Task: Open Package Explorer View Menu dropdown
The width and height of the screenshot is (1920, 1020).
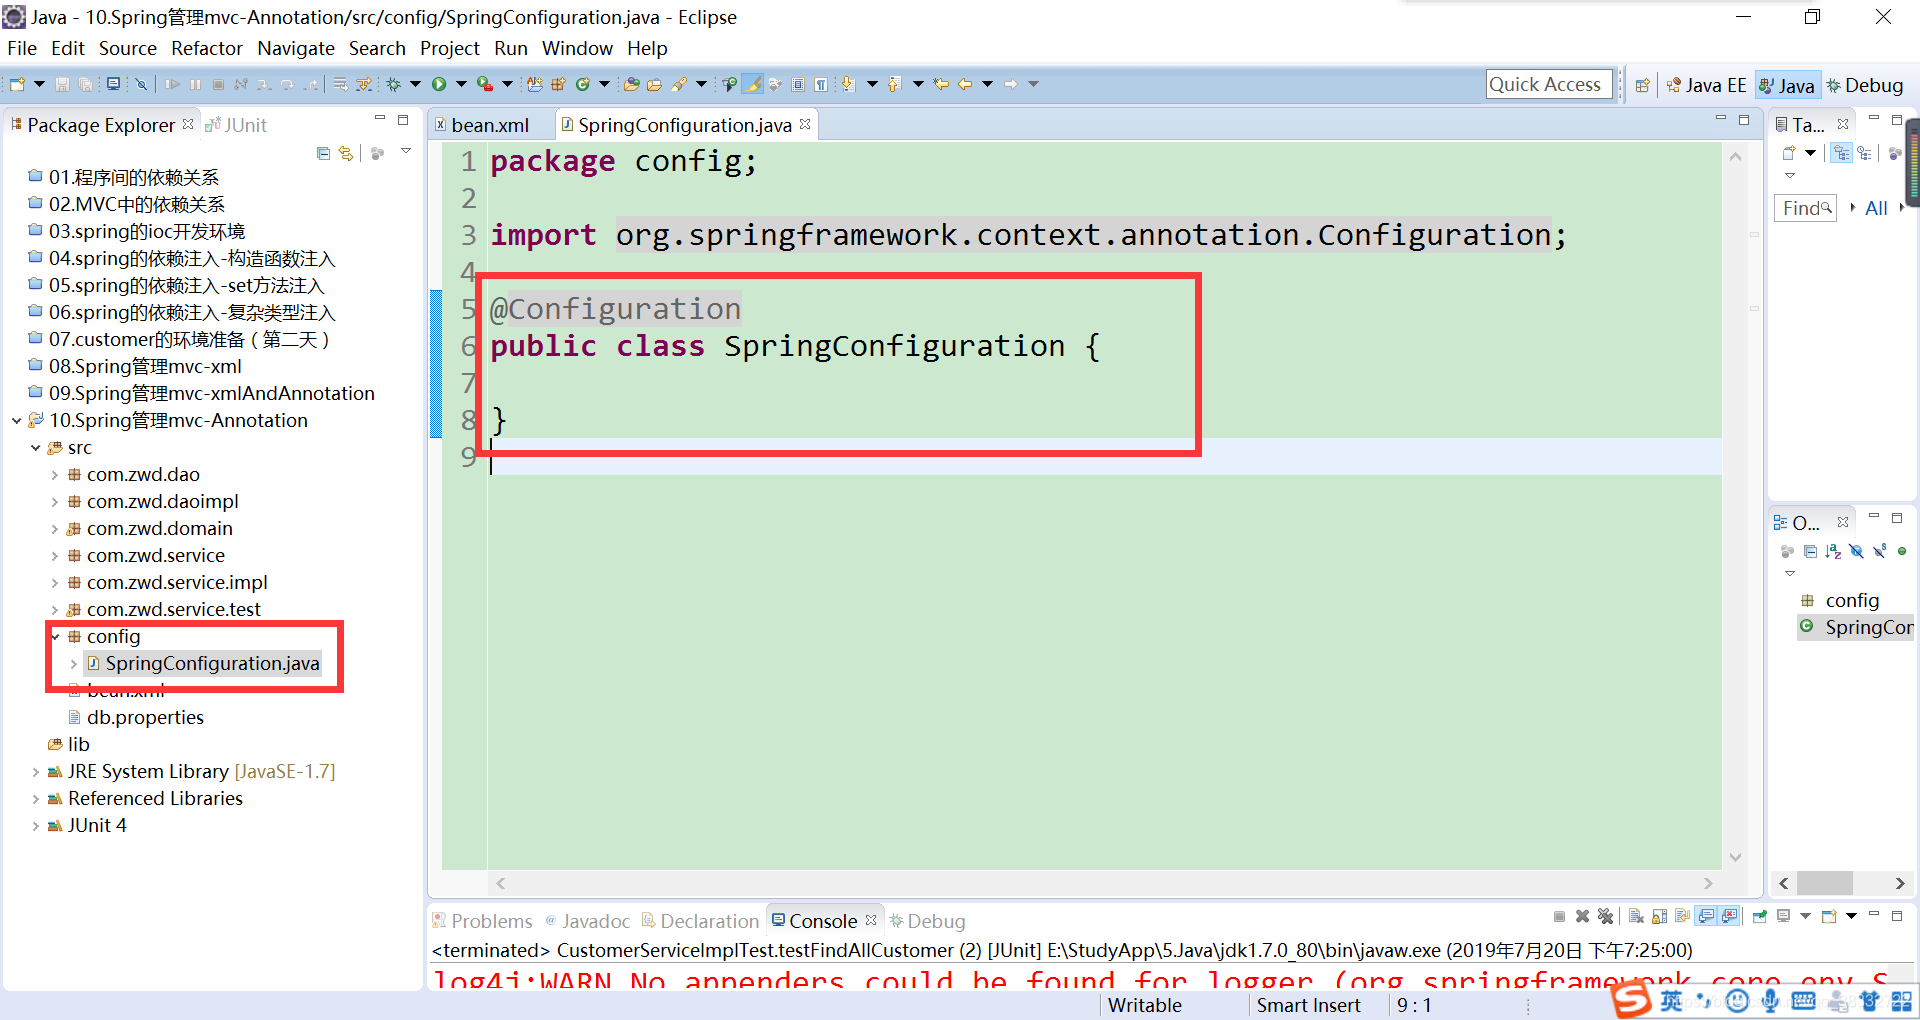Action: pos(406,151)
